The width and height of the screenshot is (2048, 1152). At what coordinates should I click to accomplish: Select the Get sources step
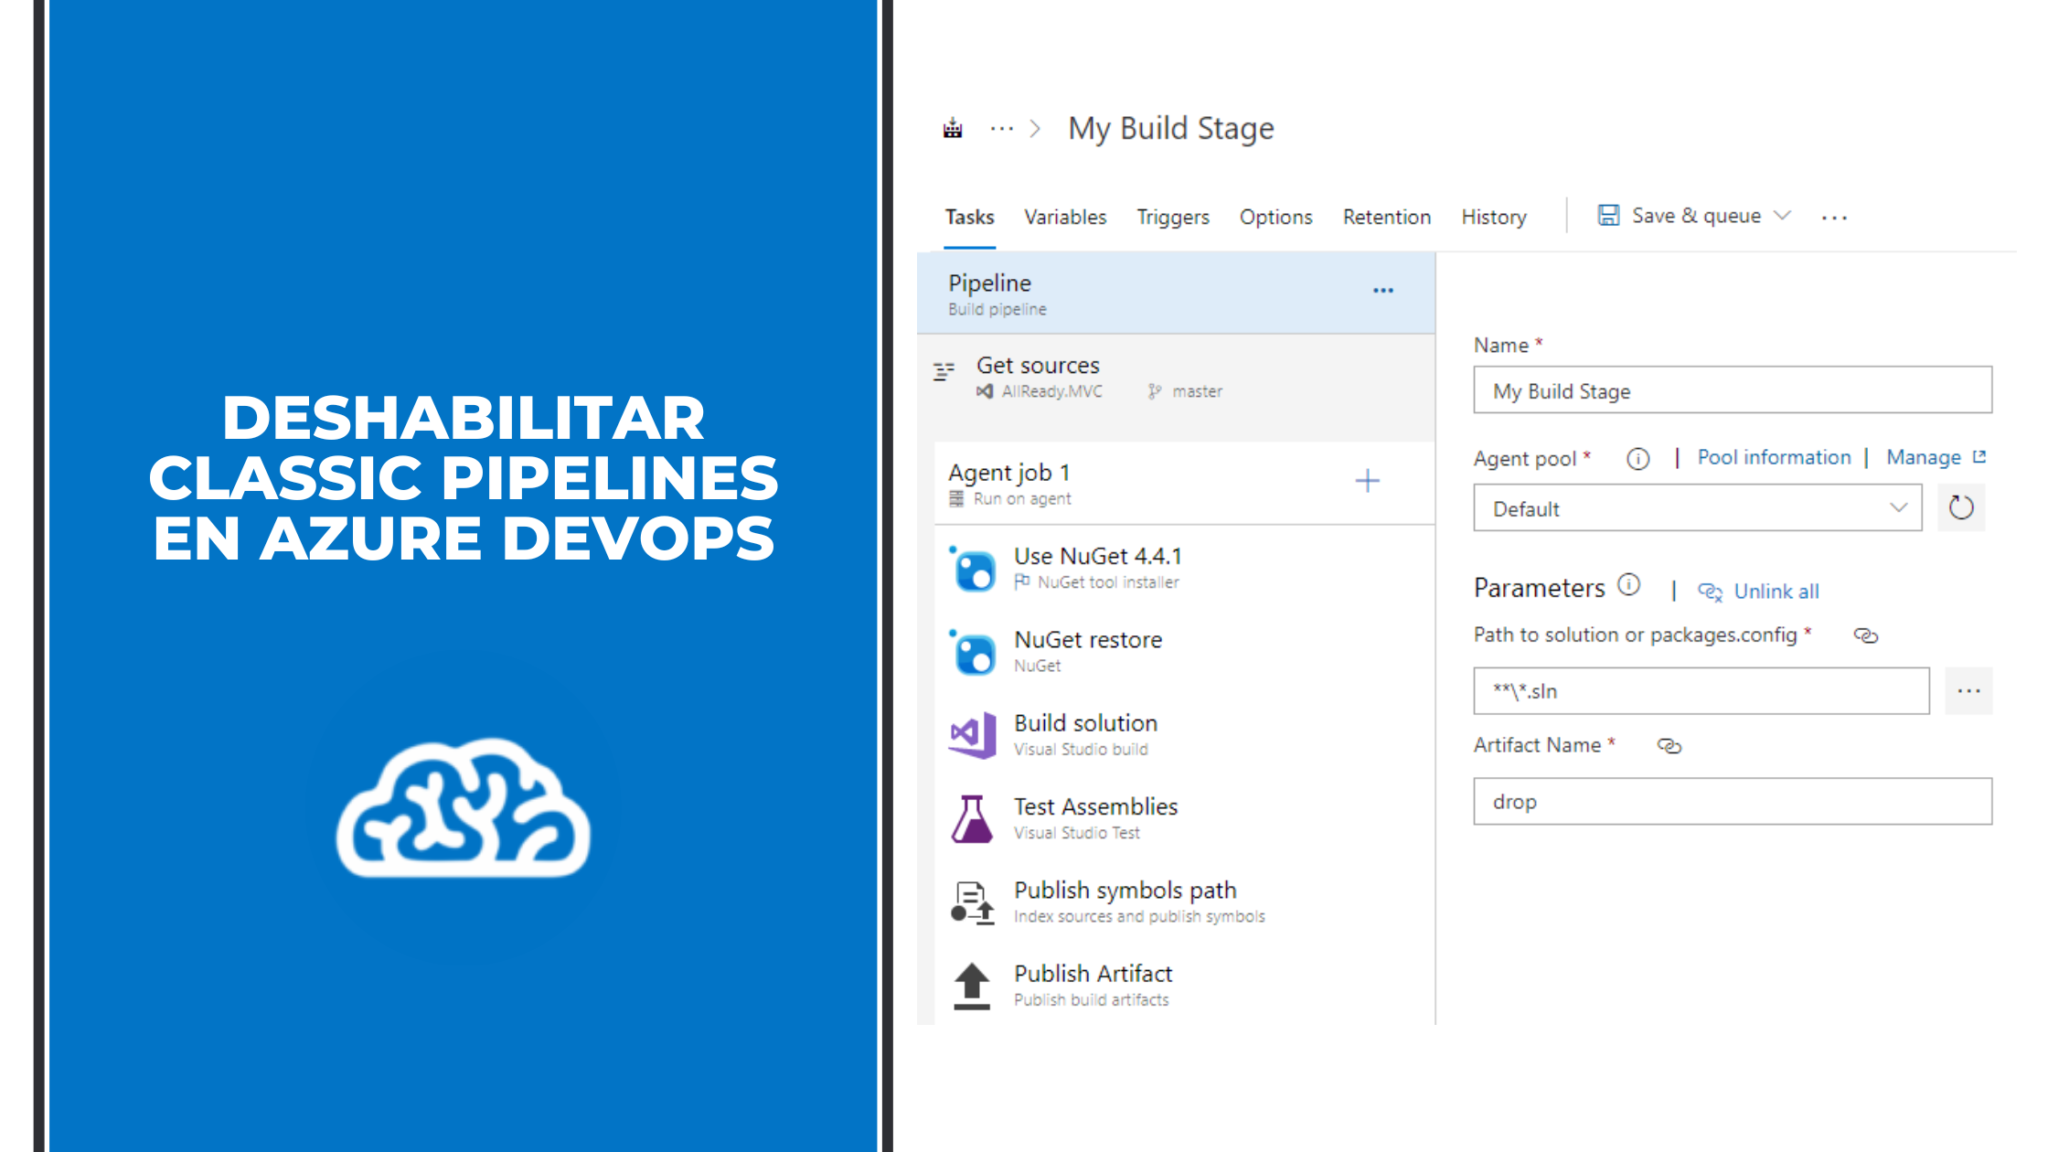1176,378
